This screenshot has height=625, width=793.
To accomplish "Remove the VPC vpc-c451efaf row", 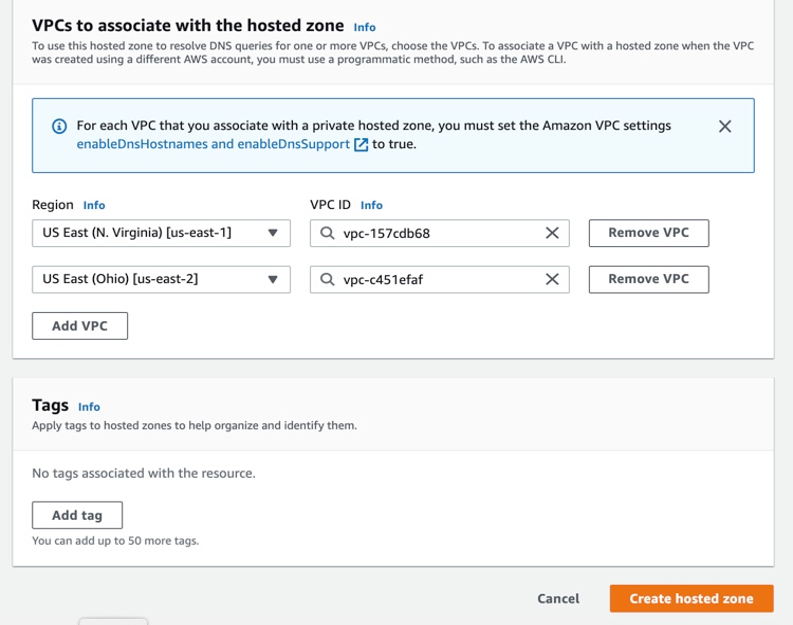I will coord(648,280).
